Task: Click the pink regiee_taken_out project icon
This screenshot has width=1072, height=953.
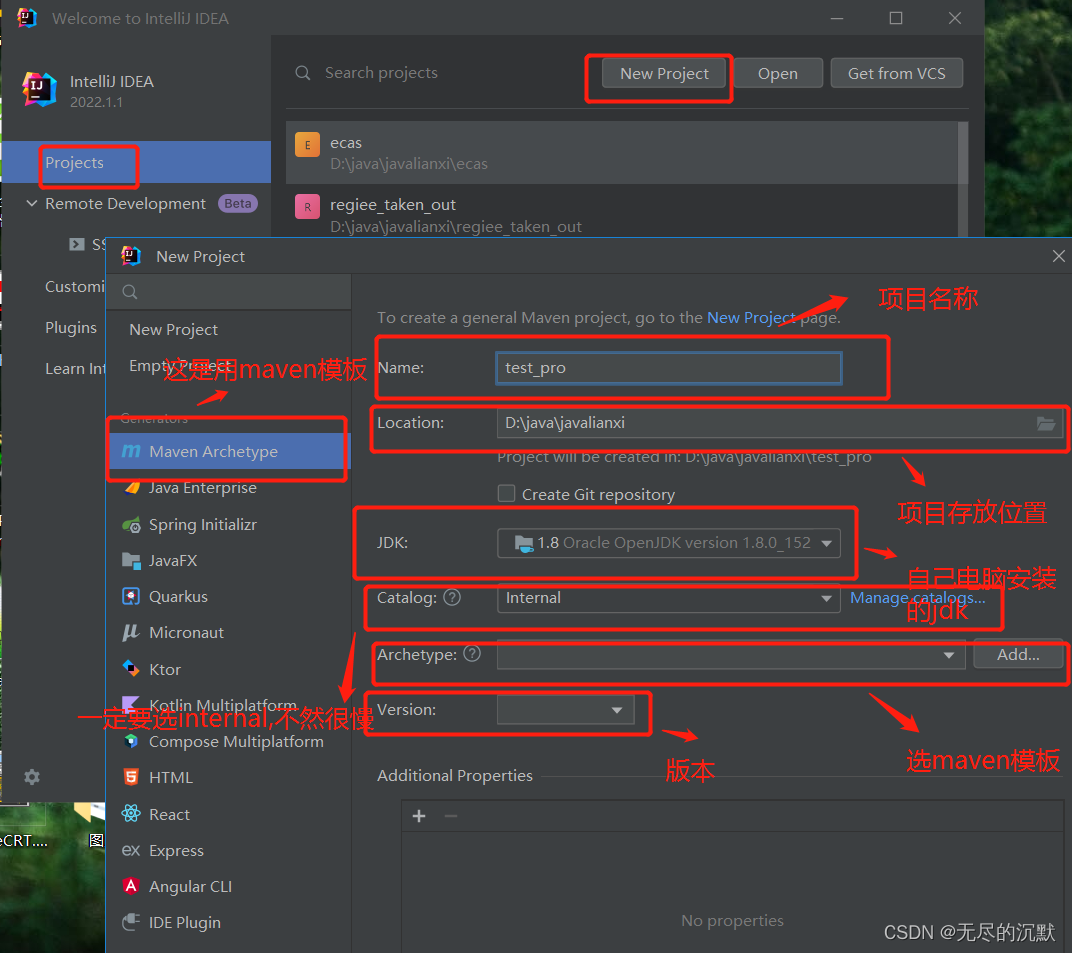Action: 307,206
